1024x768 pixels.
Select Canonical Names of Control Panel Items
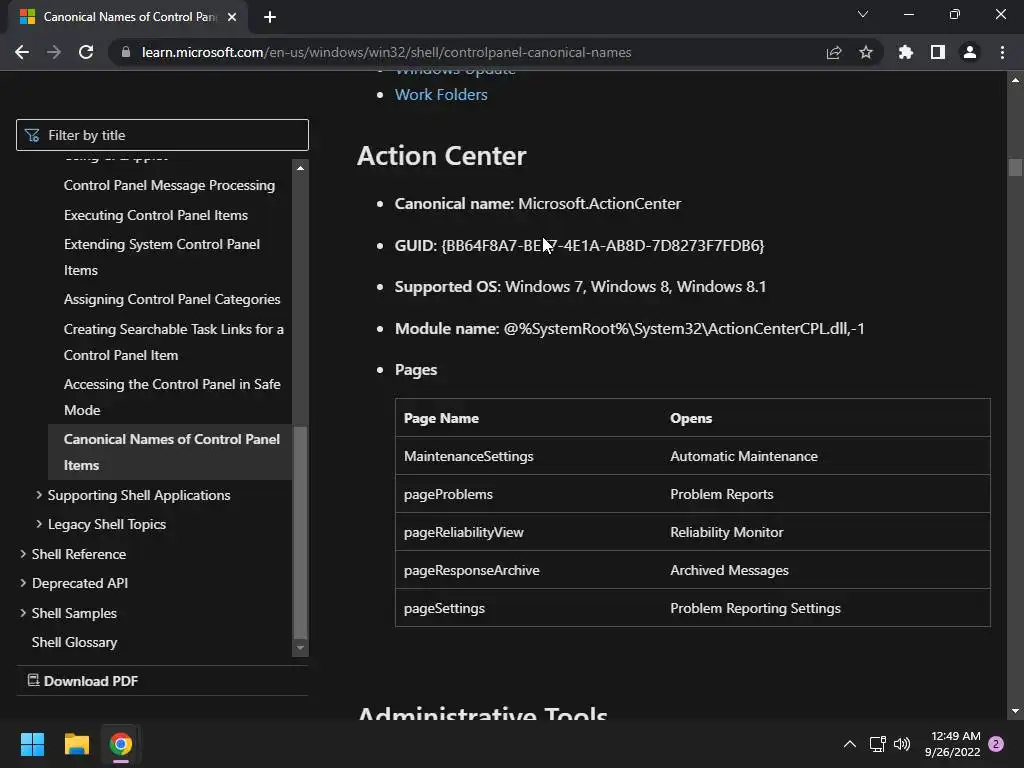(171, 452)
